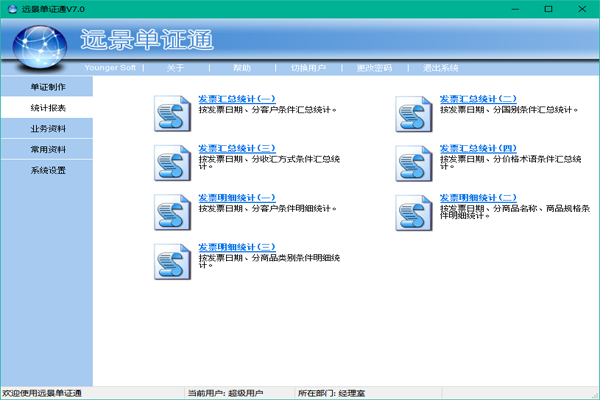Click description 按发票日期、分价格术语条件汇总统计
600x400 pixels.
511,162
